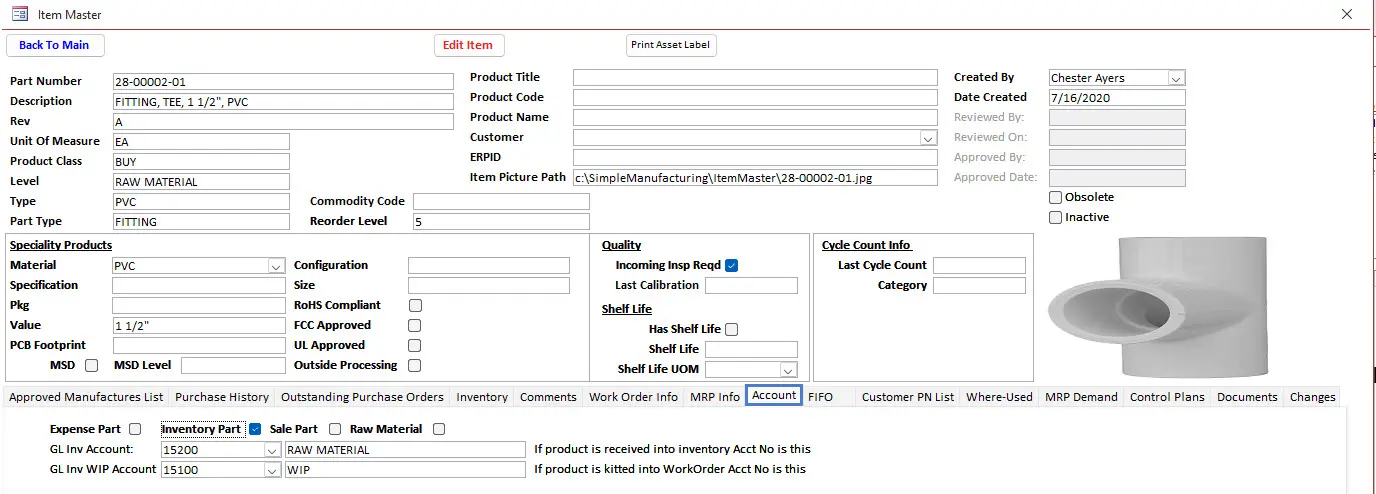Click the Unit Of Measure field
This screenshot has height=494, width=1376.
point(200,142)
